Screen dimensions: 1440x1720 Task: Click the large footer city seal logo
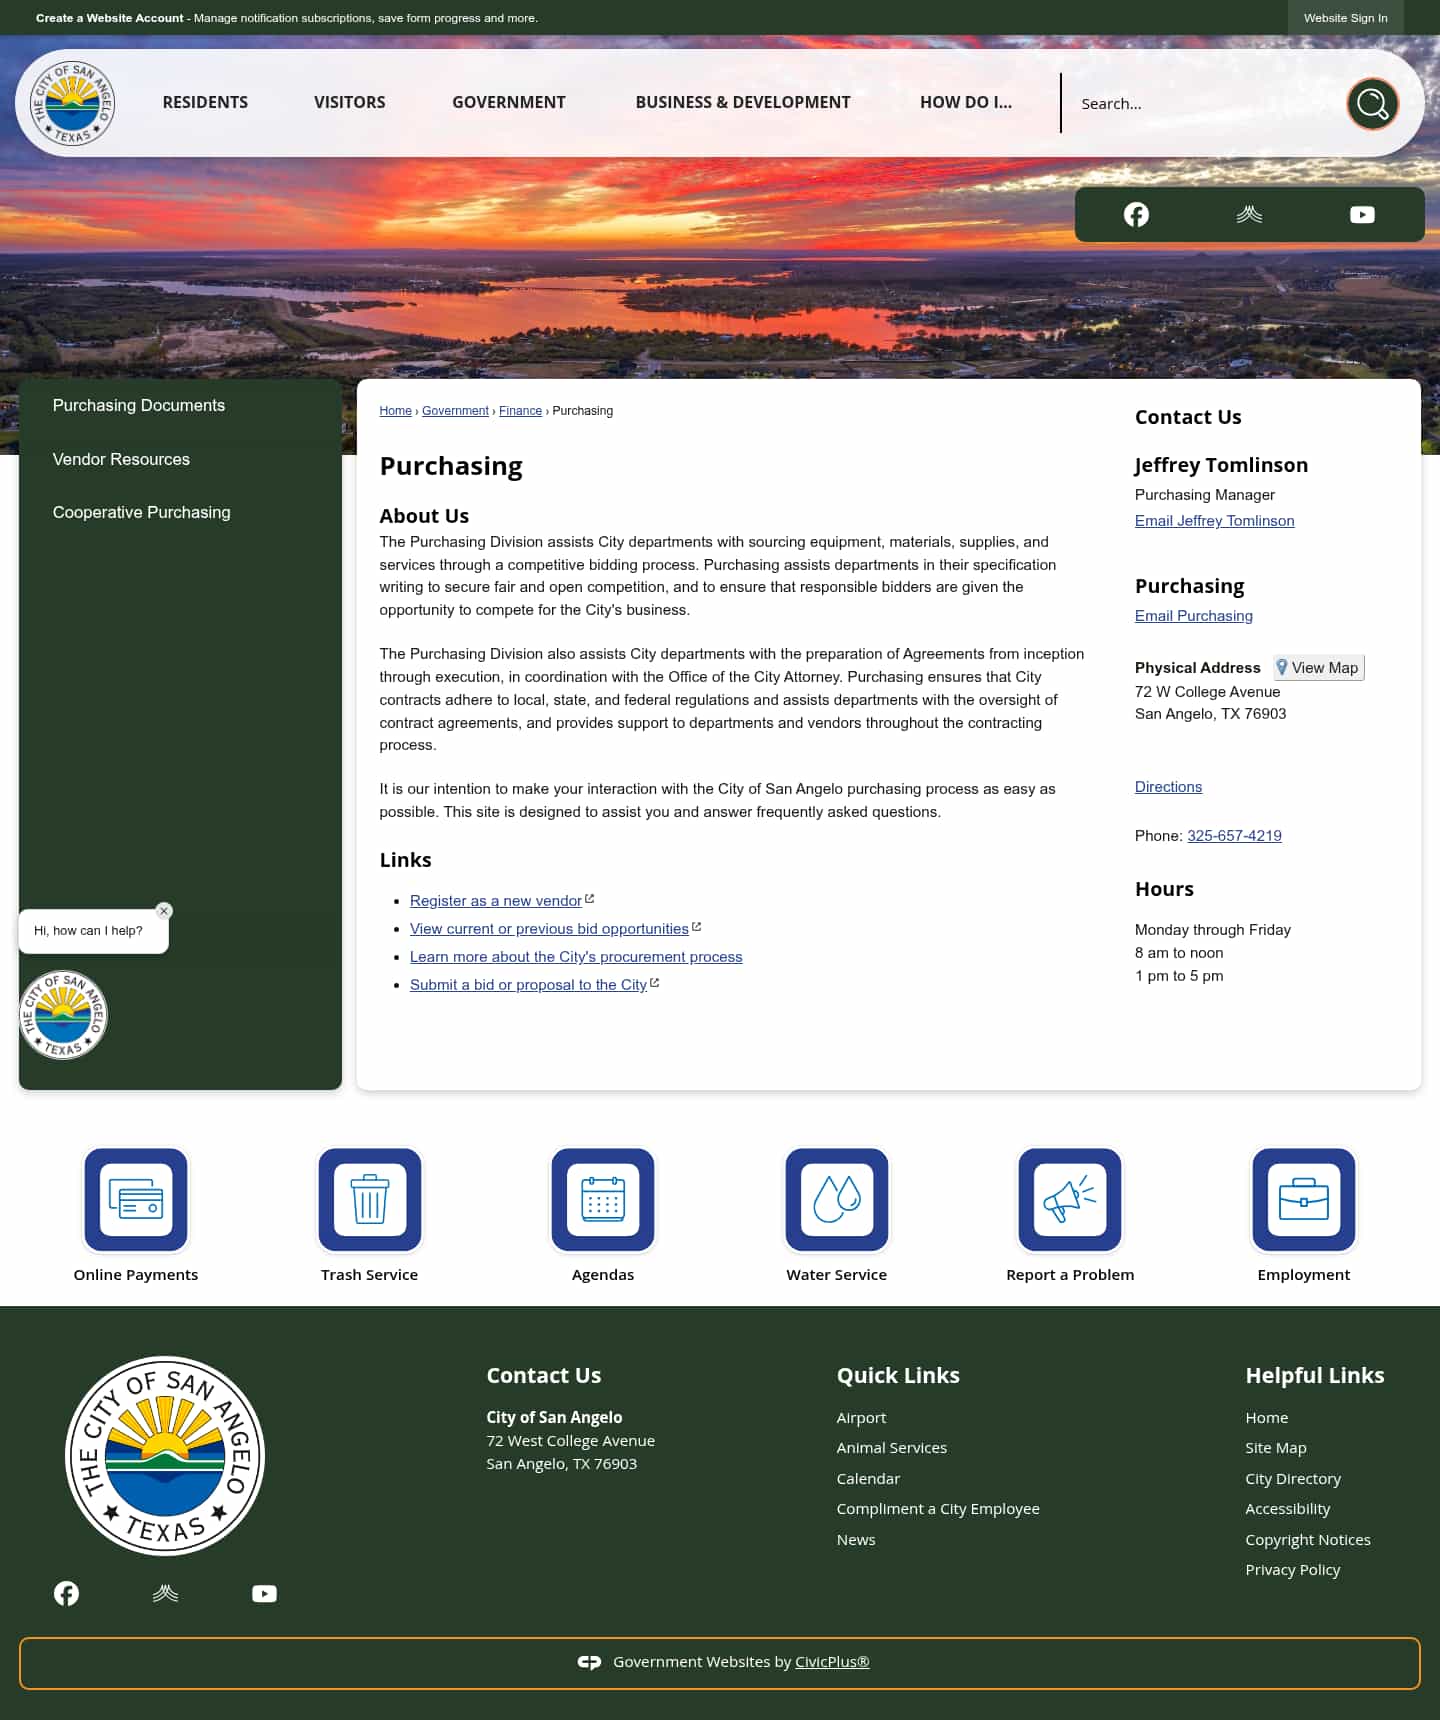point(165,1456)
